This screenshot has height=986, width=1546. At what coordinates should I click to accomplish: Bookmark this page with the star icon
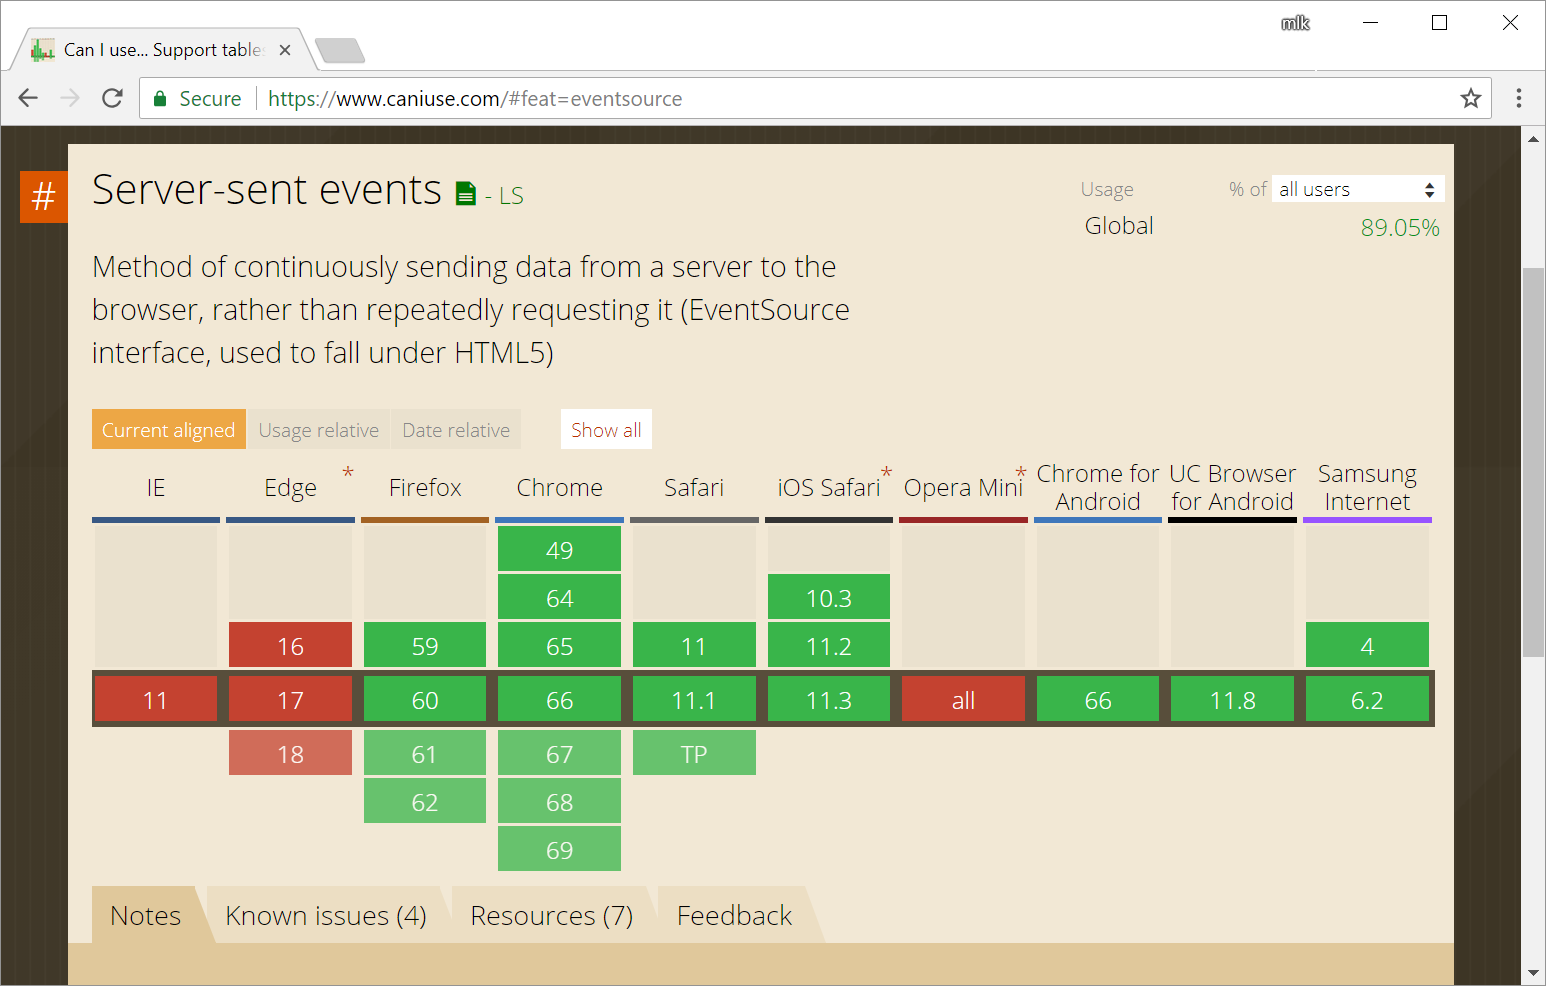(1470, 98)
